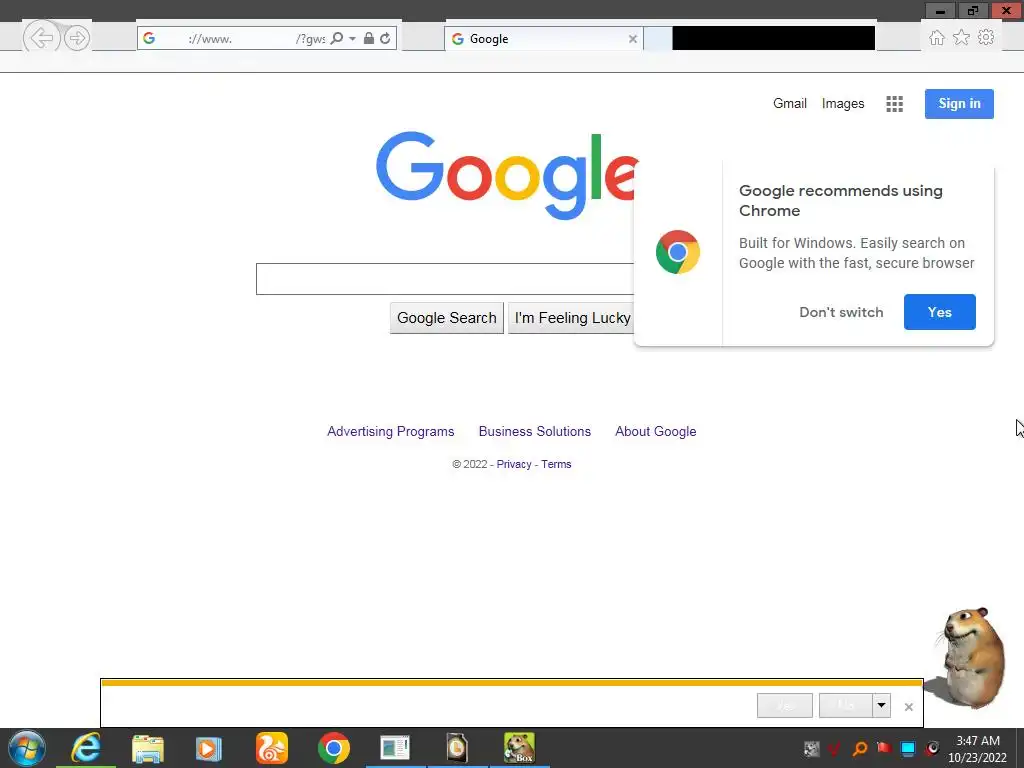This screenshot has width=1024, height=768.
Task: Open the news-page window taskbar icon
Action: (395, 748)
